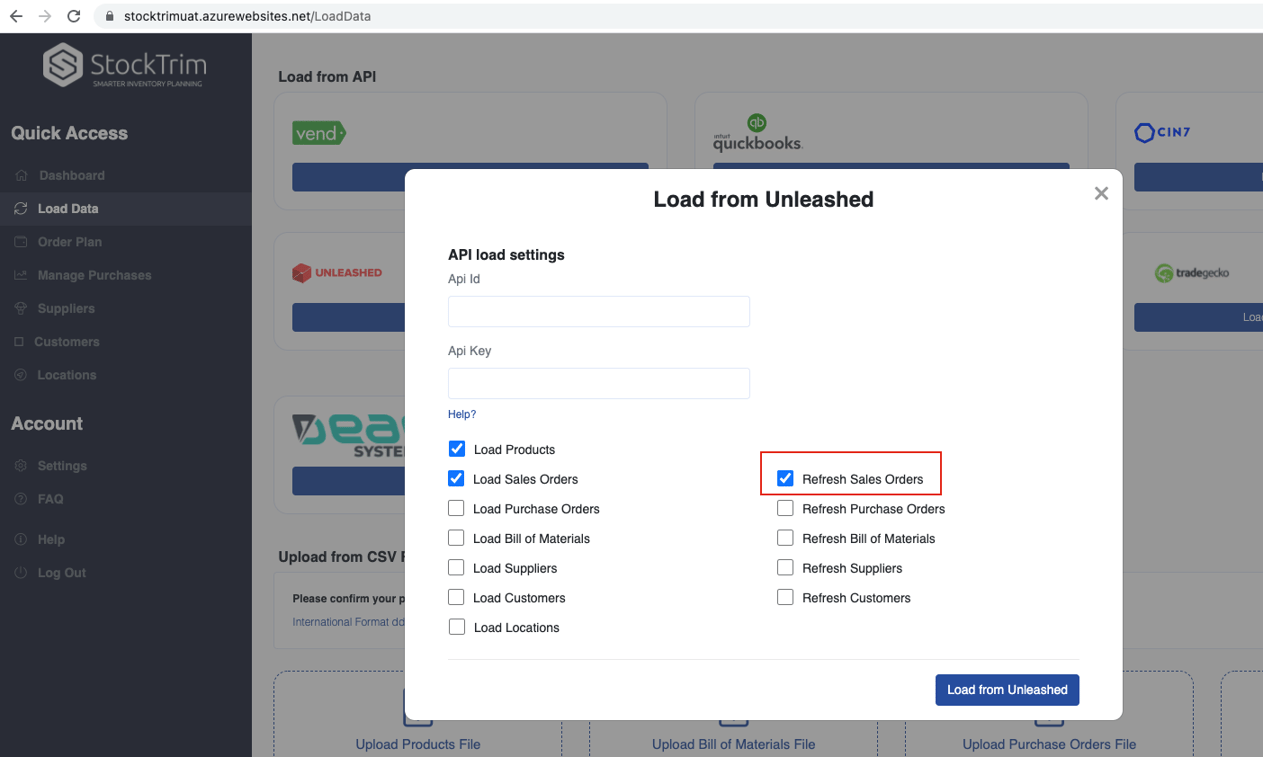Click the Settings gear icon in sidebar
Viewport: 1263px width, 757px height.
[x=21, y=466]
